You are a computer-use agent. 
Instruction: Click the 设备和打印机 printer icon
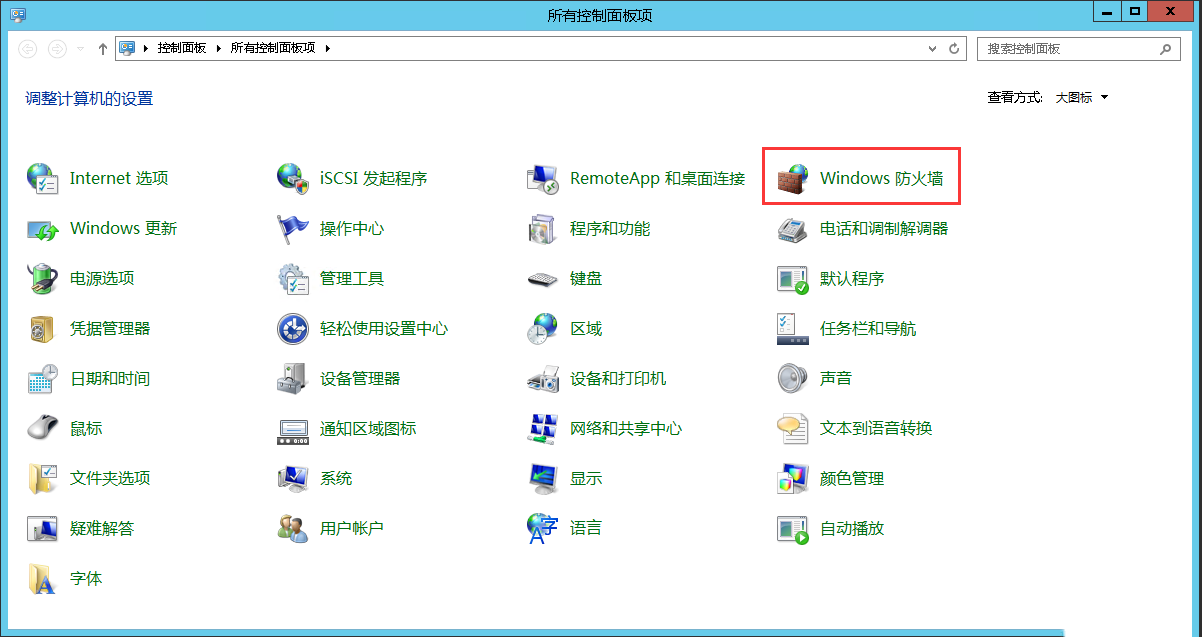pos(542,378)
